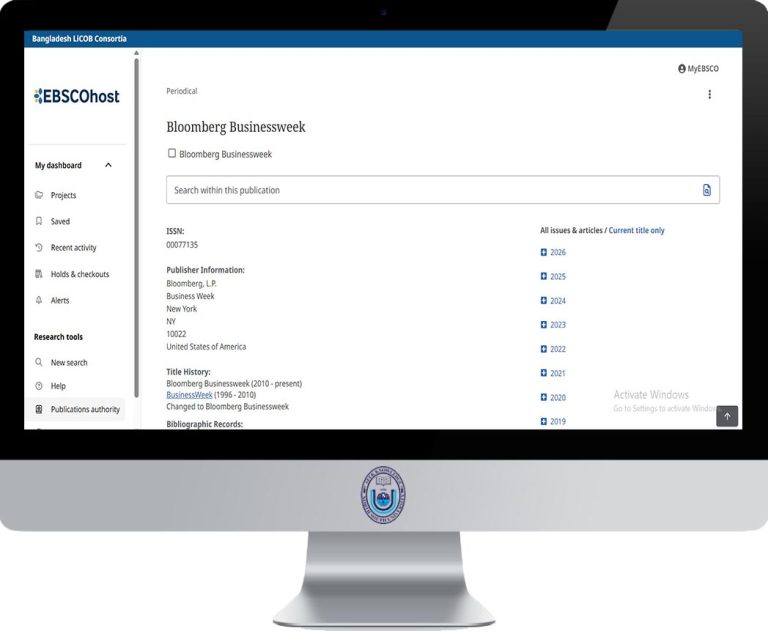This screenshot has width=768, height=642.
Task: Click the Current title only link
Action: coord(636,230)
